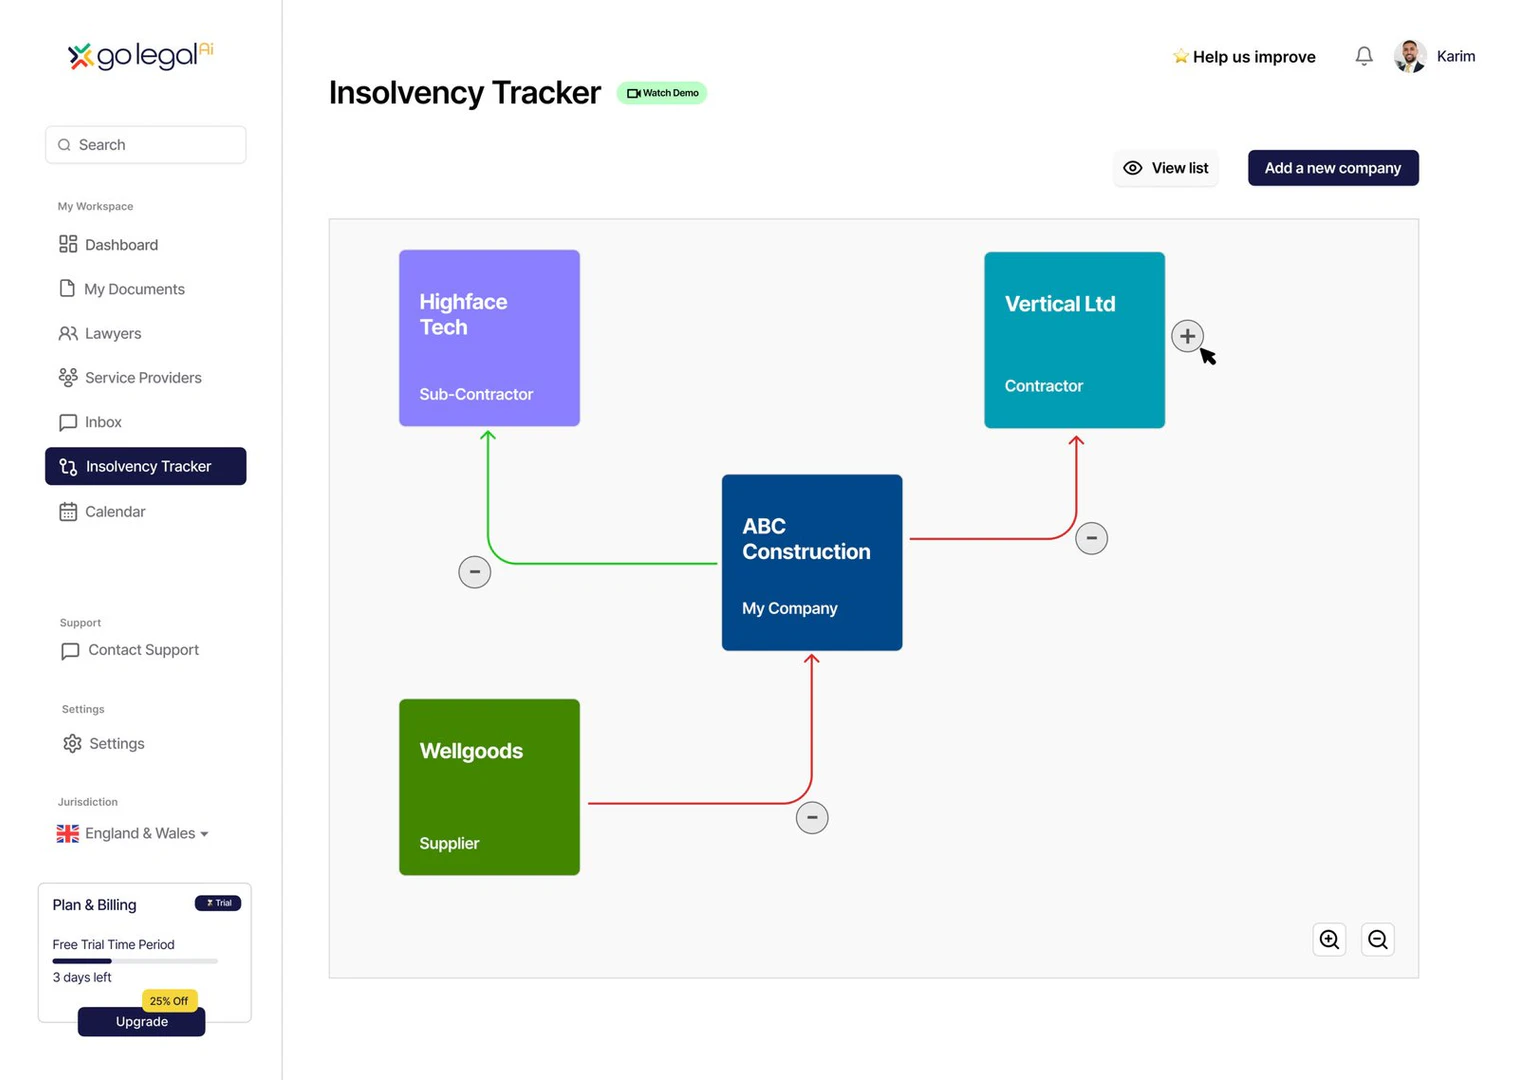Open the Lawyers section
Image resolution: width=1518 pixels, height=1080 pixels.
[112, 334]
